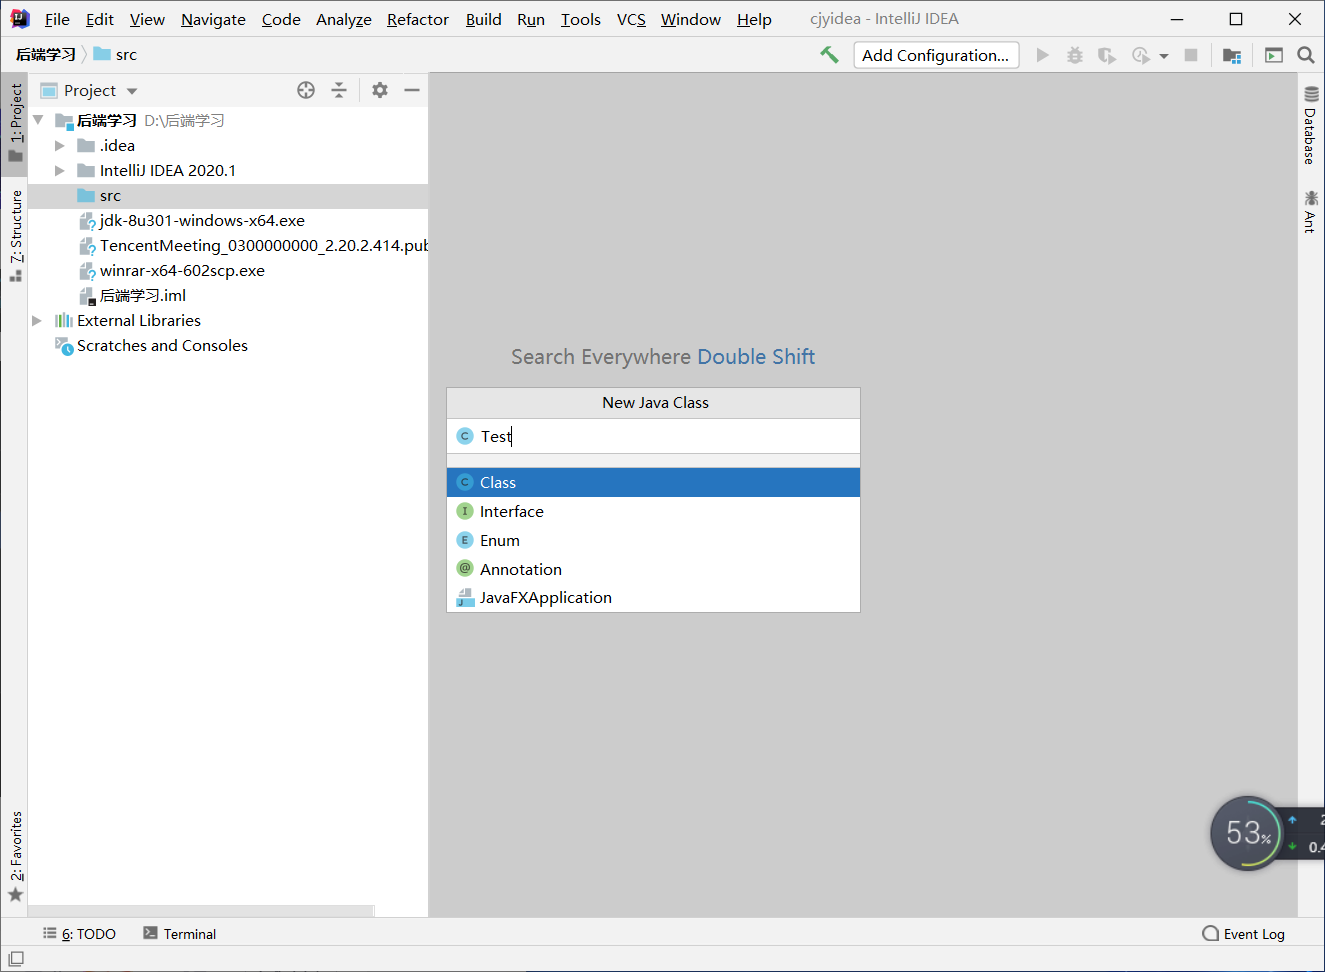Expand the .idea folder arrow

60,145
